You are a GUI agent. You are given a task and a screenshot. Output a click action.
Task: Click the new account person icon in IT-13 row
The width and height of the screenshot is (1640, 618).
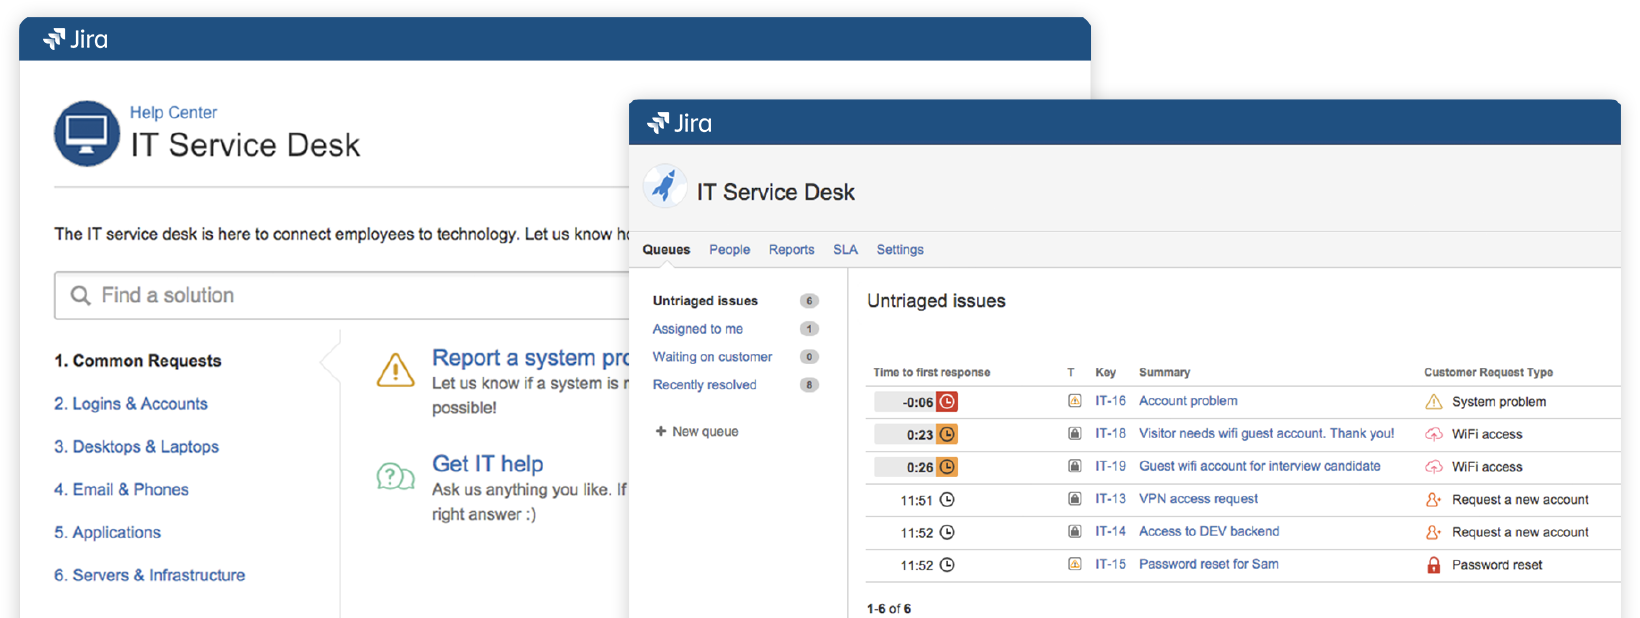point(1433,500)
